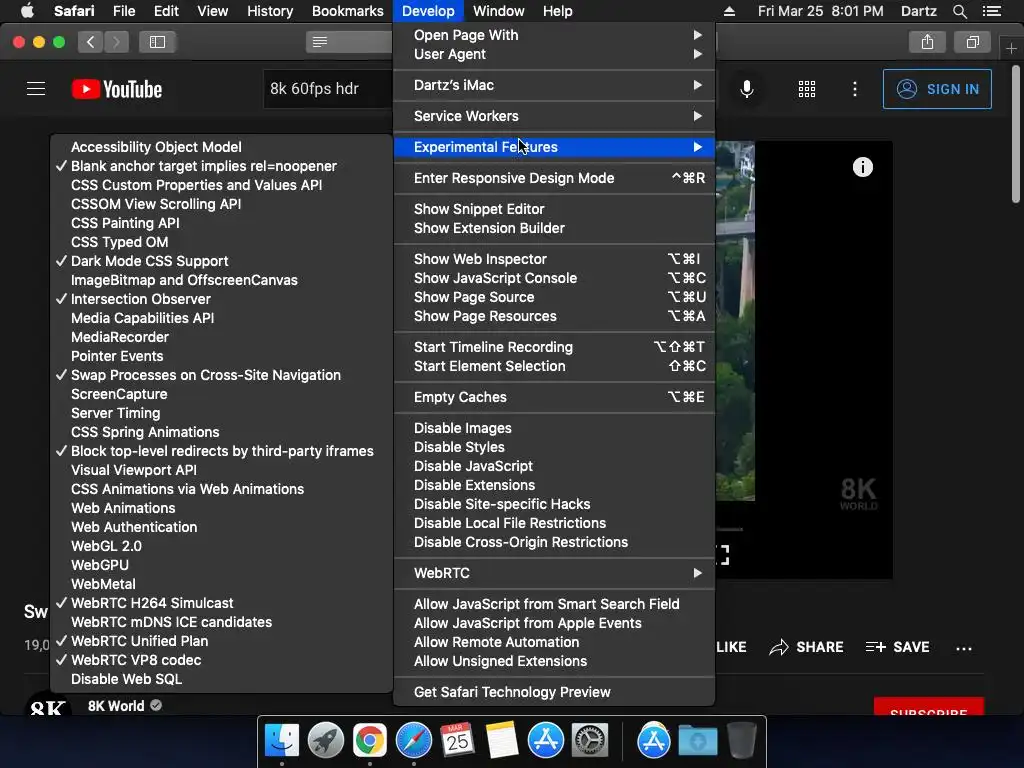Go back with Safari's back arrow
The height and width of the screenshot is (768, 1024).
91,42
